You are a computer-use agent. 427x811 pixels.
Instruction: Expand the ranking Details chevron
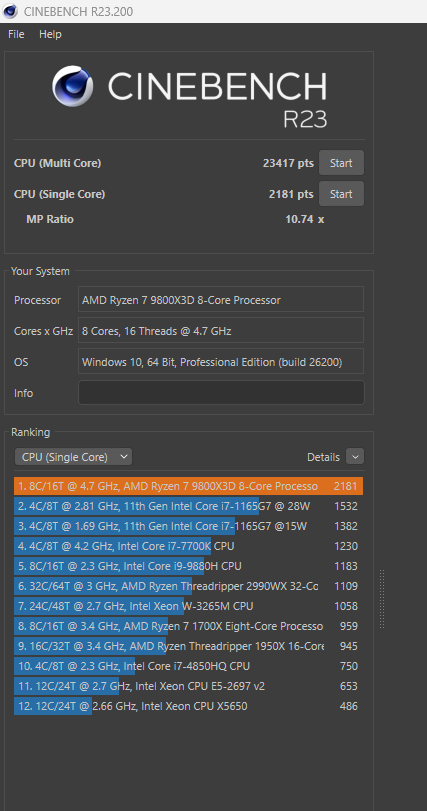click(x=355, y=457)
